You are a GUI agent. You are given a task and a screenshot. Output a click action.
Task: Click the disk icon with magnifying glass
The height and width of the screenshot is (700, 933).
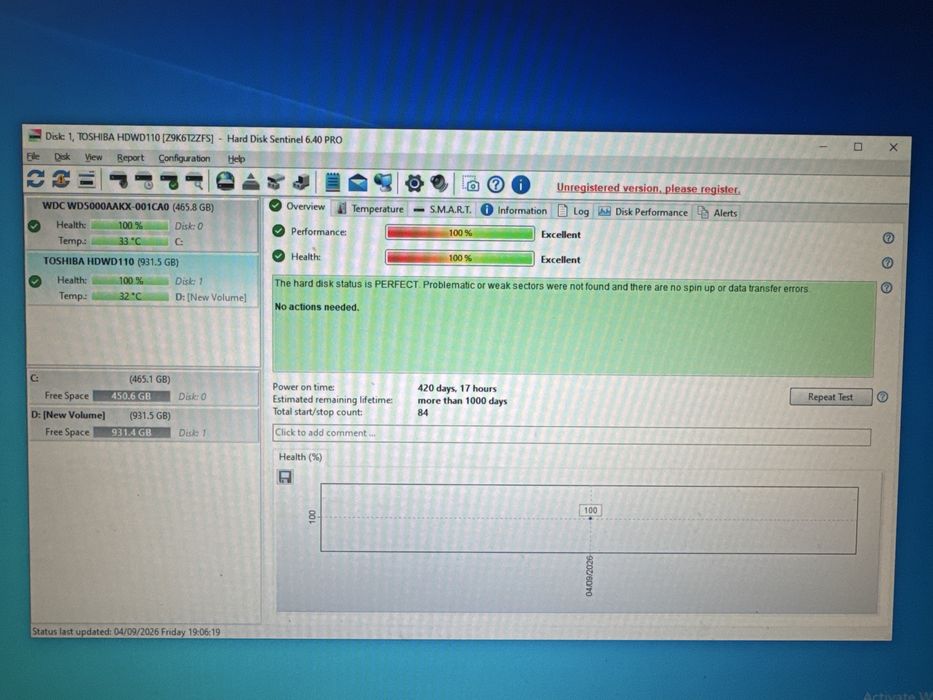click(195, 181)
